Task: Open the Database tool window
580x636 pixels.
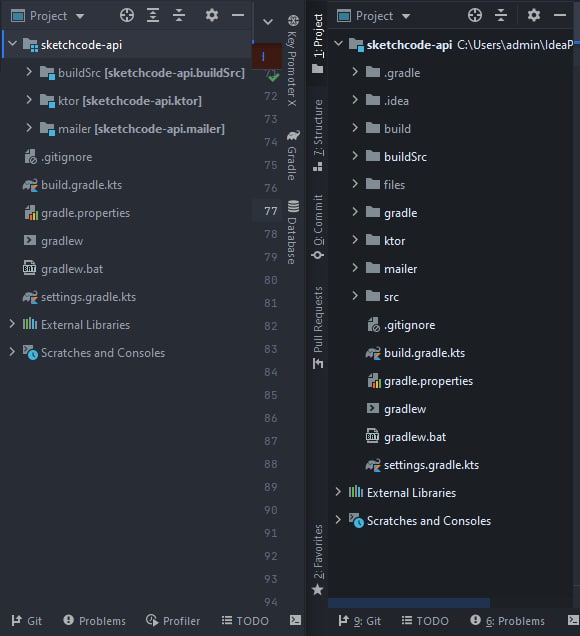Action: [293, 232]
